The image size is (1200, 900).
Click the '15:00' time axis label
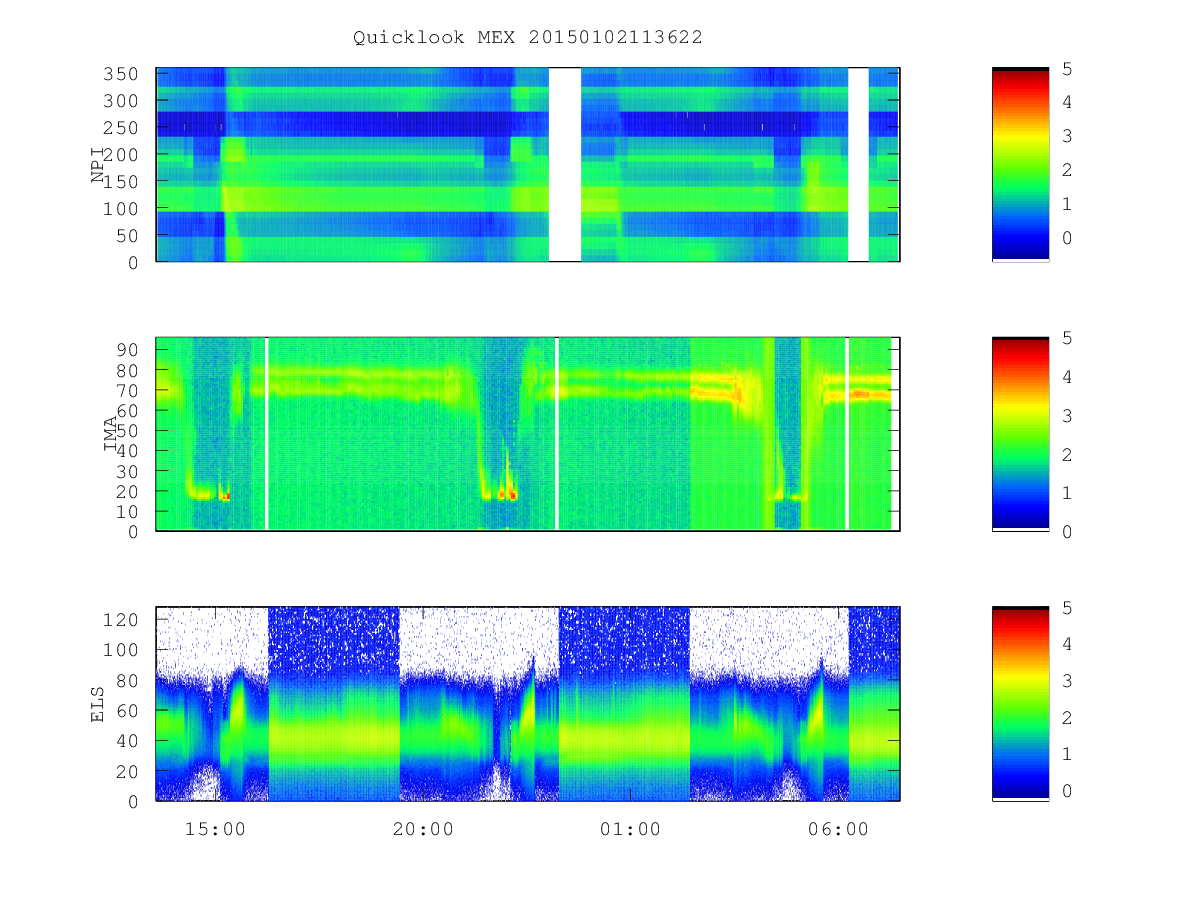tap(215, 829)
